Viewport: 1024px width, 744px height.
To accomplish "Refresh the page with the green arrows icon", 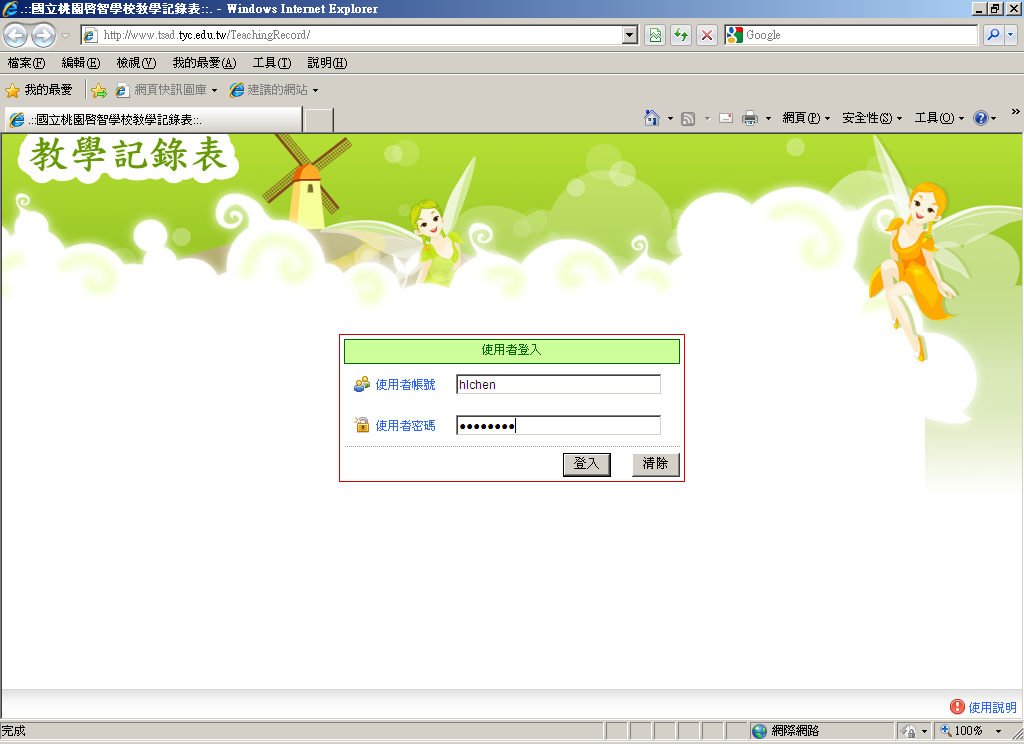I will [x=681, y=35].
